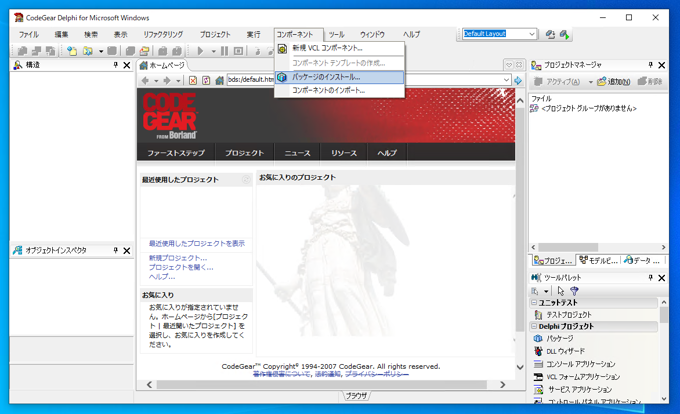Click the Set Debug Desktop icon

coord(564,34)
